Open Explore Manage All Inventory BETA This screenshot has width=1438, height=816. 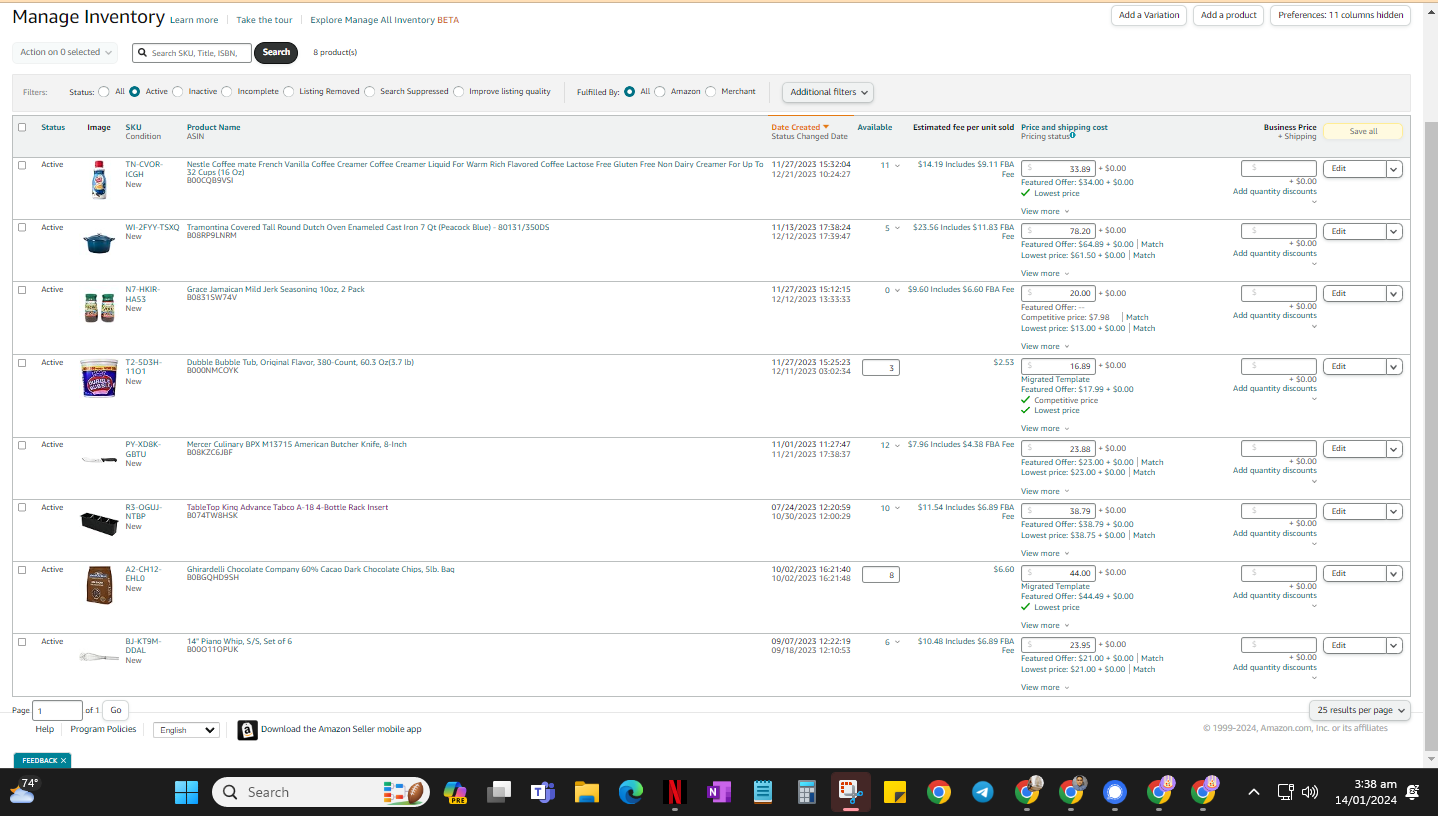[x=384, y=20]
